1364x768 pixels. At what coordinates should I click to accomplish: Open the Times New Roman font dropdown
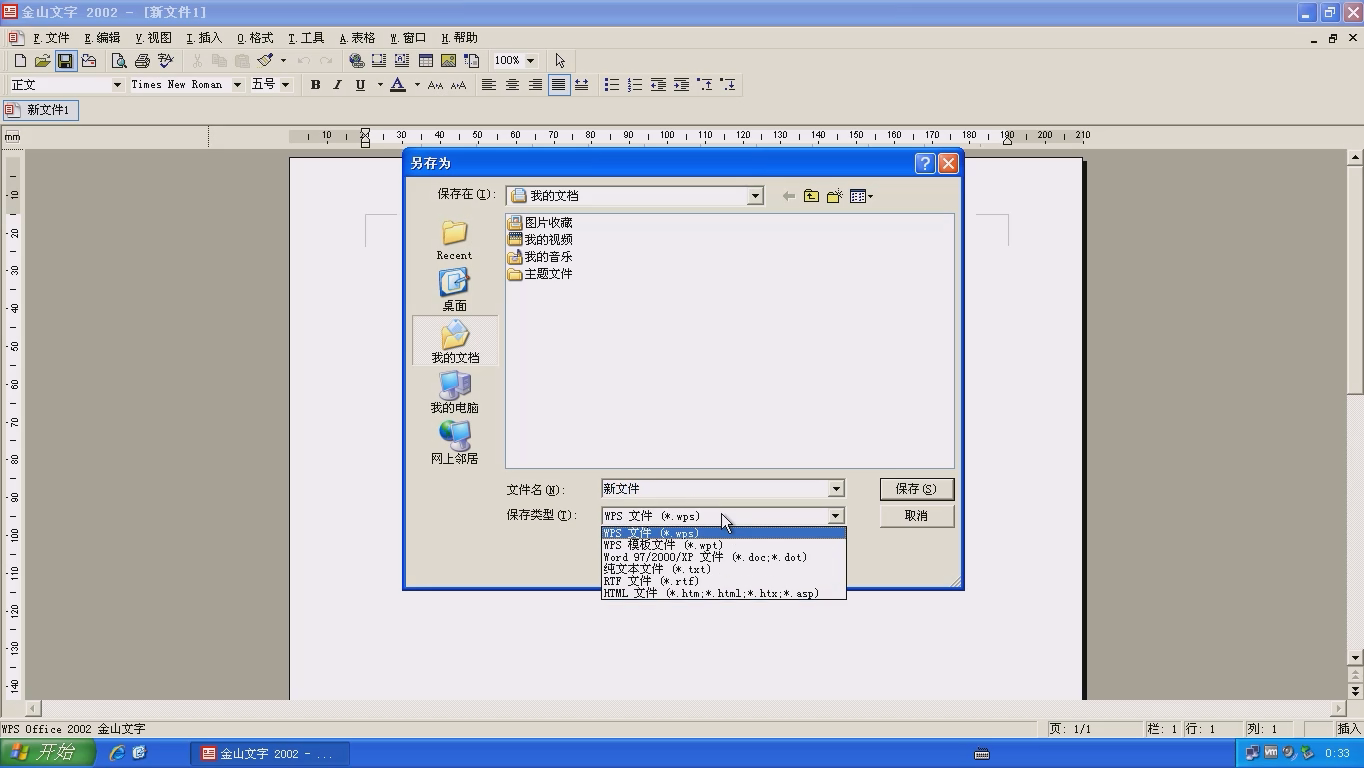237,85
